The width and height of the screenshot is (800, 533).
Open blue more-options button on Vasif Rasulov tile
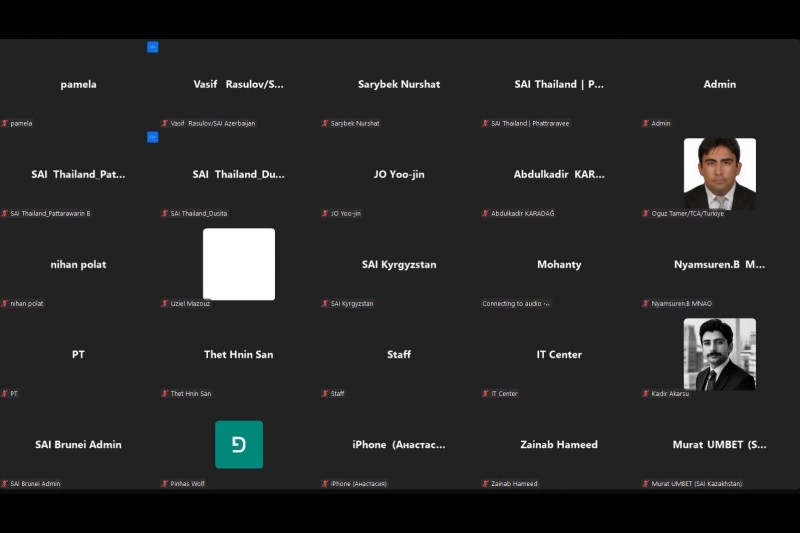click(153, 47)
